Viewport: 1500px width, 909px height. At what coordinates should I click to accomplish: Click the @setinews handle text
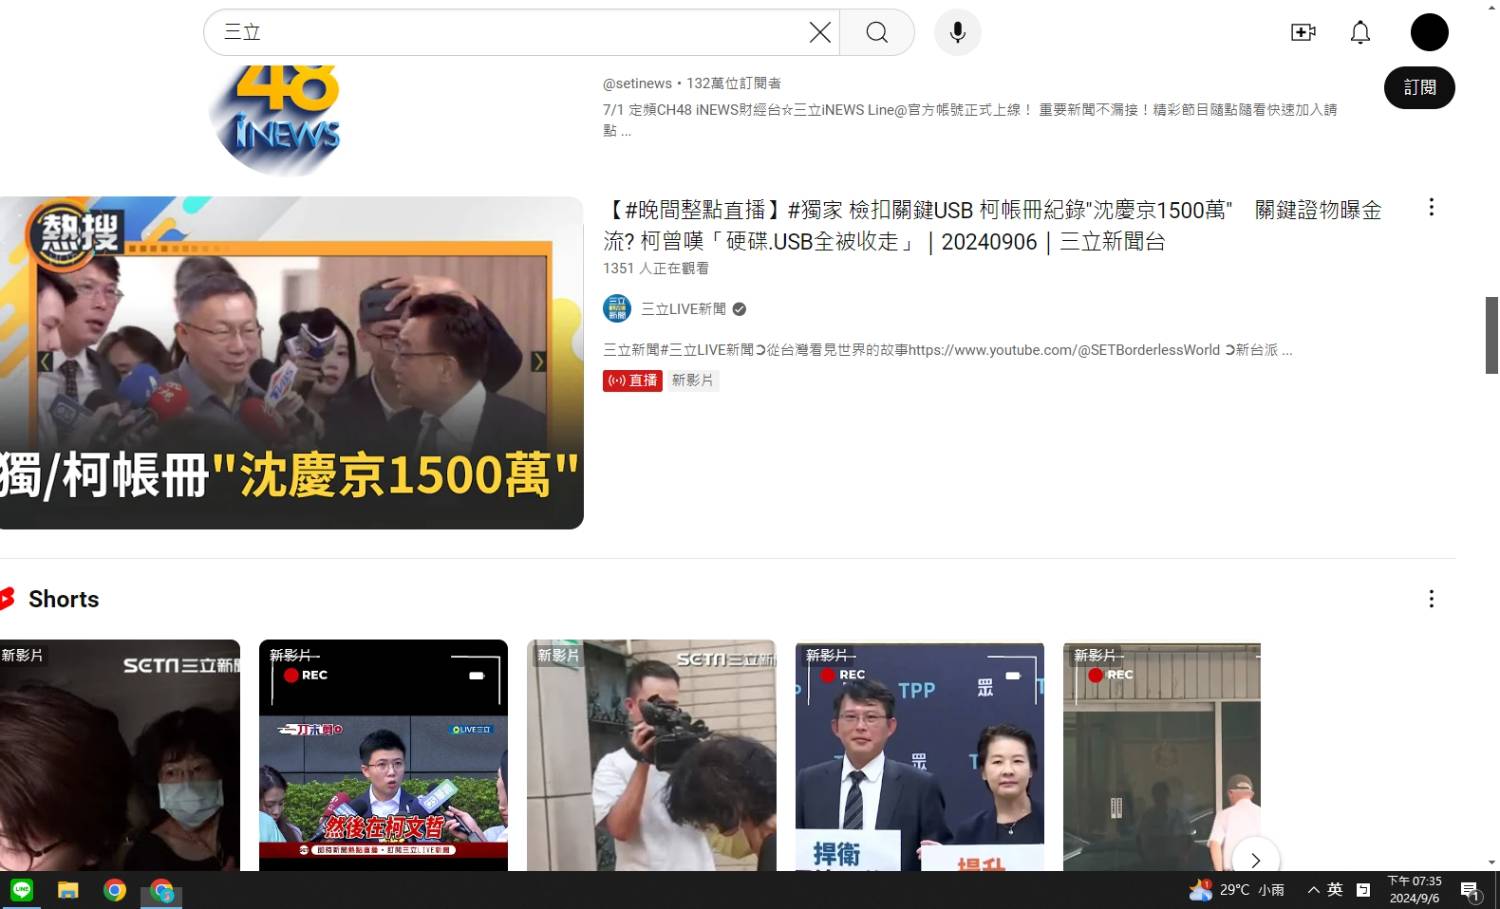point(637,83)
